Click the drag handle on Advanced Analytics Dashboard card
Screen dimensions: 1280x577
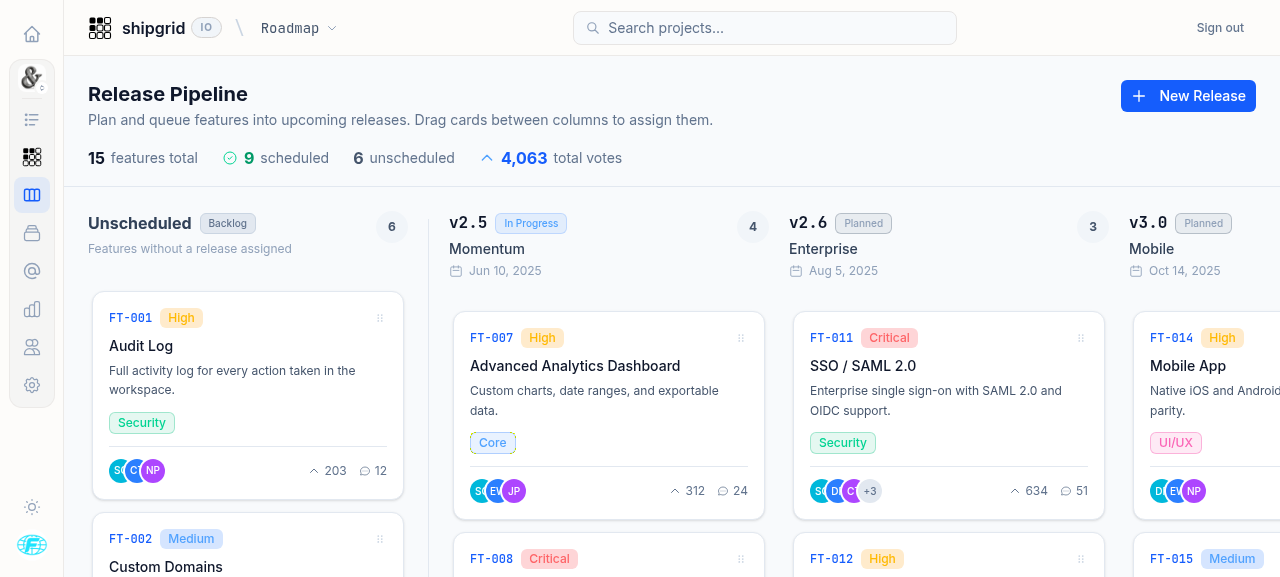pos(741,338)
